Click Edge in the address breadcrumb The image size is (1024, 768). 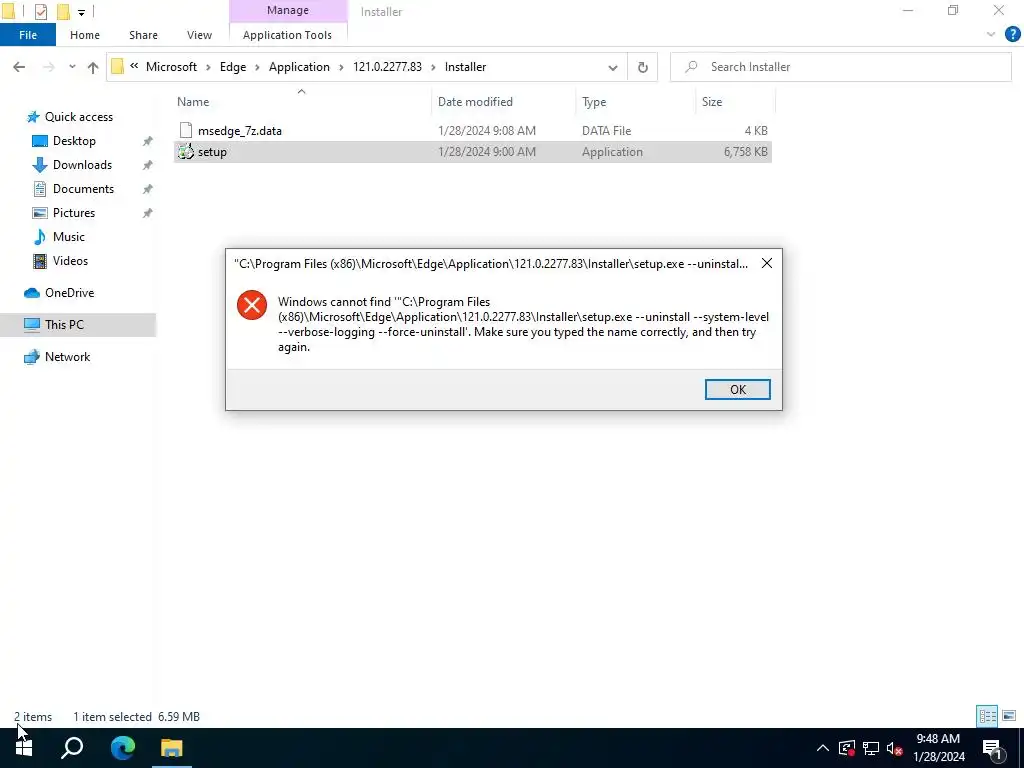(232, 67)
